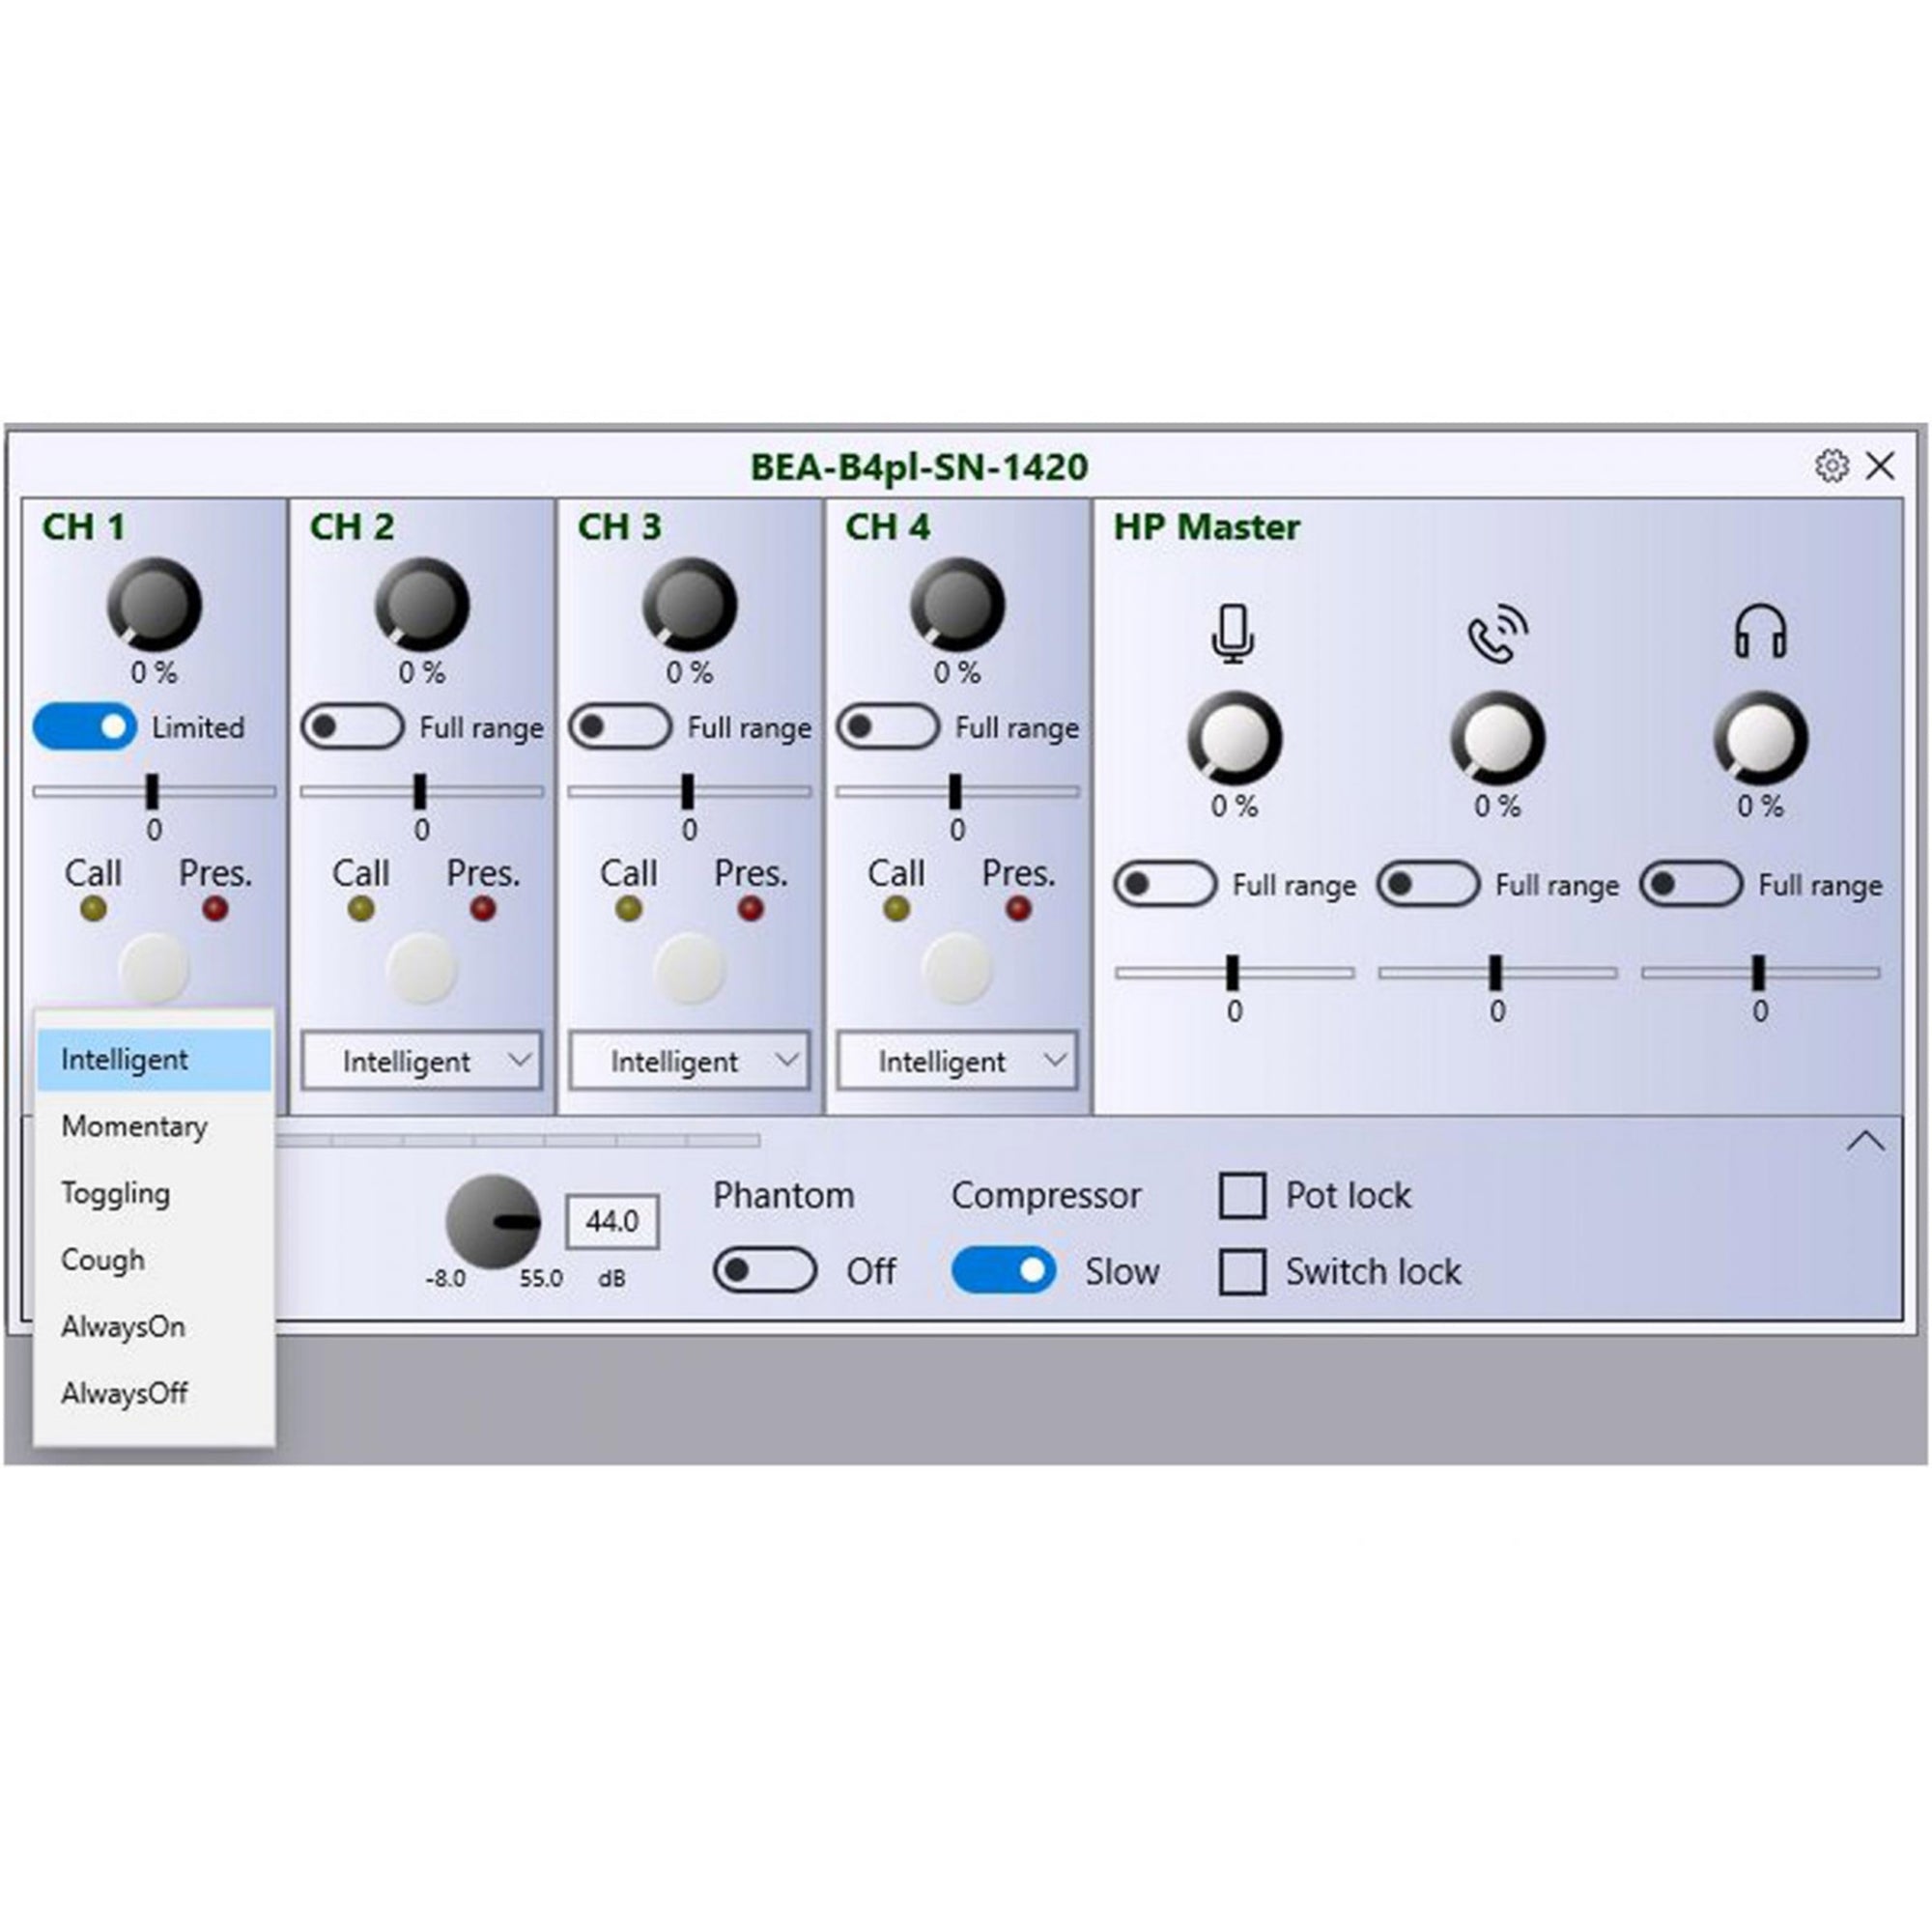Click the microphone icon in HP Master

1232,631
